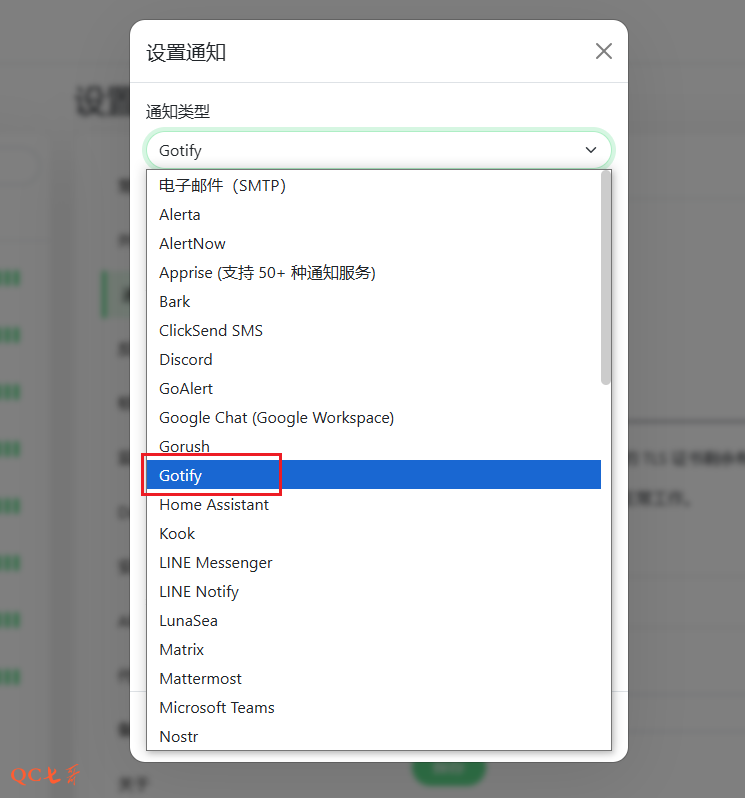Select 电子邮件 (SMTP) from the list
745x798 pixels.
[223, 185]
